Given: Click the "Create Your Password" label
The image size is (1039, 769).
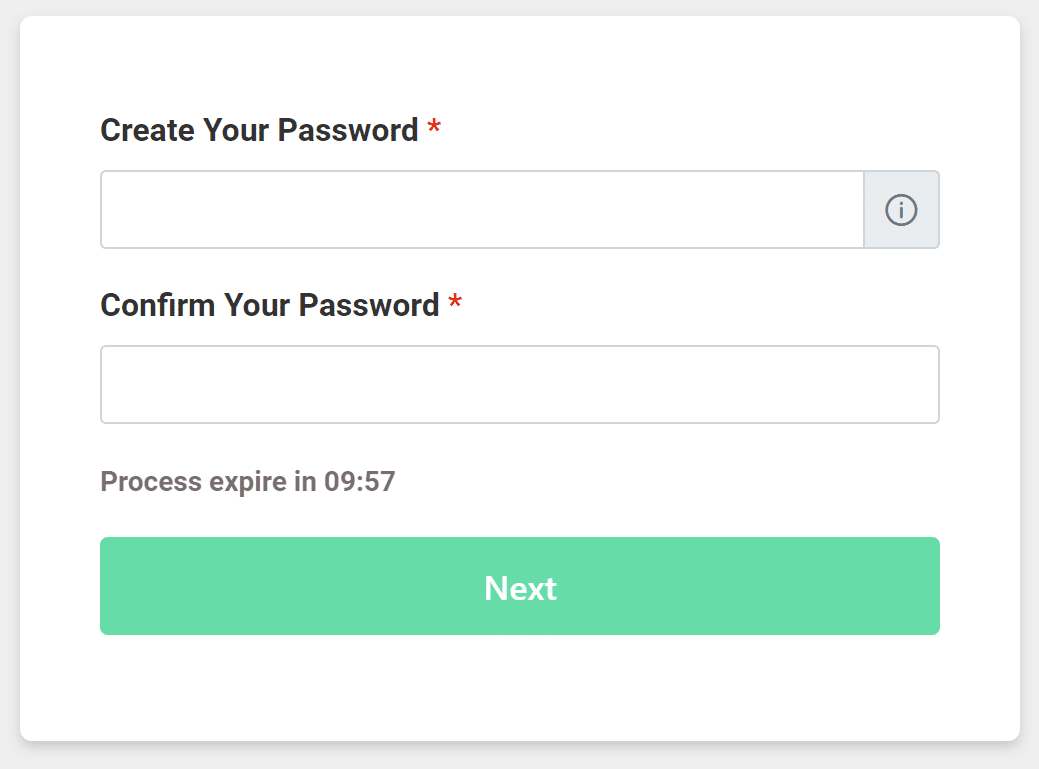Looking at the screenshot, I should pyautogui.click(x=259, y=130).
